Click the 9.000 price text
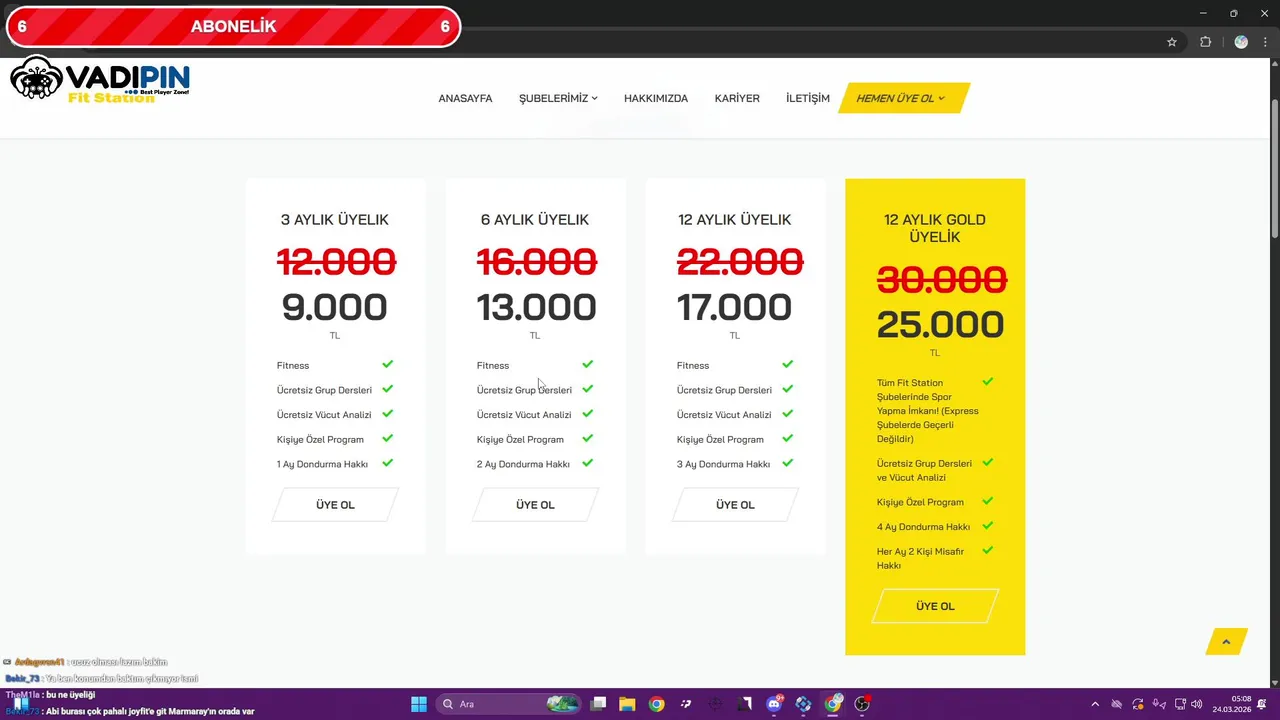Image resolution: width=1280 pixels, height=720 pixels. 335,307
